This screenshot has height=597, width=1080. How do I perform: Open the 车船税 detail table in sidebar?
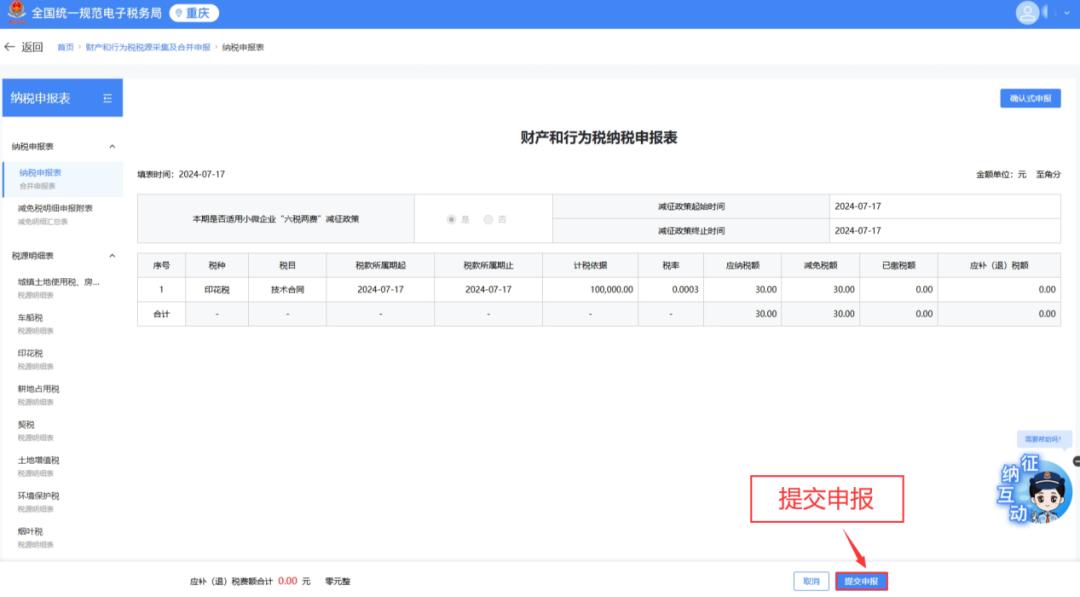30,318
